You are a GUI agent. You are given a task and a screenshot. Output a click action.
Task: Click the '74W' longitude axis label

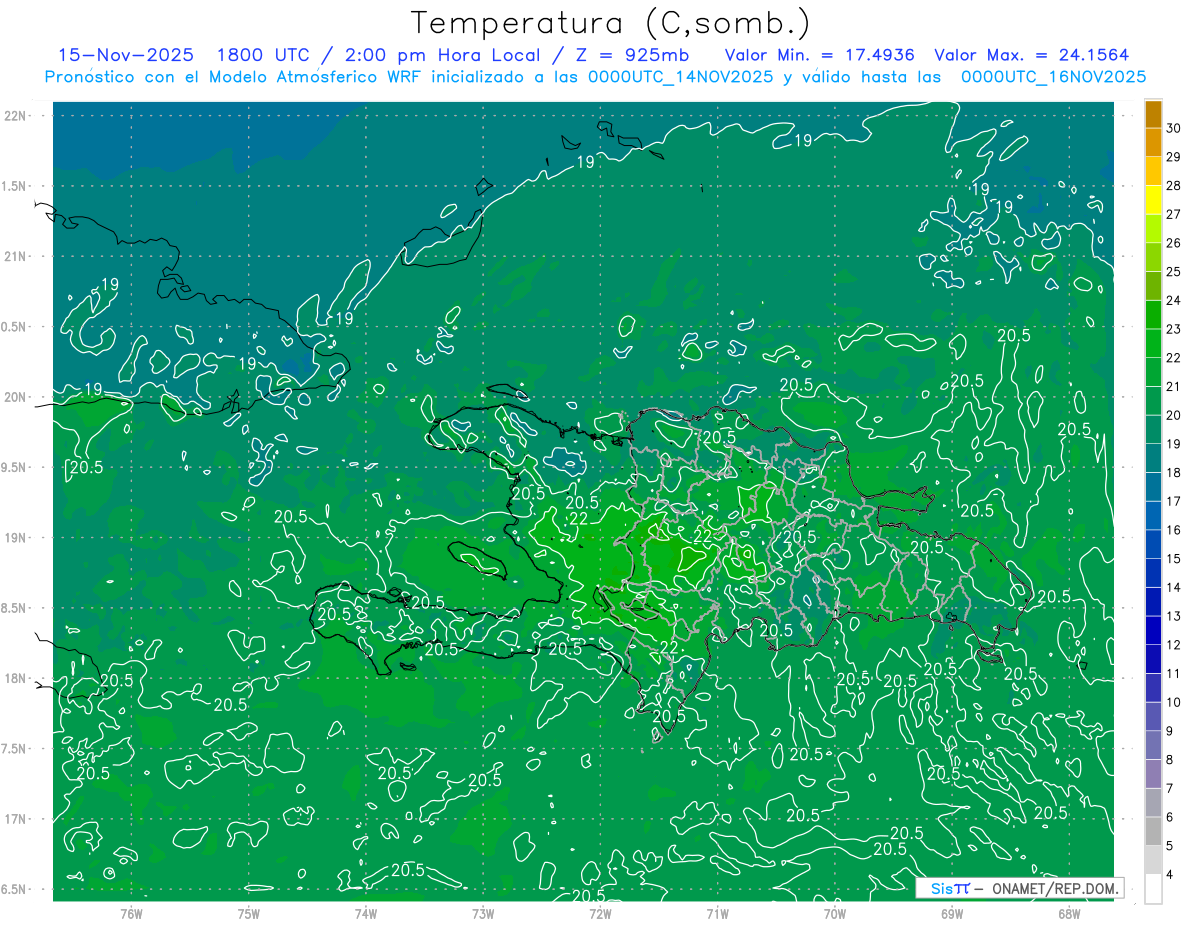(x=366, y=913)
